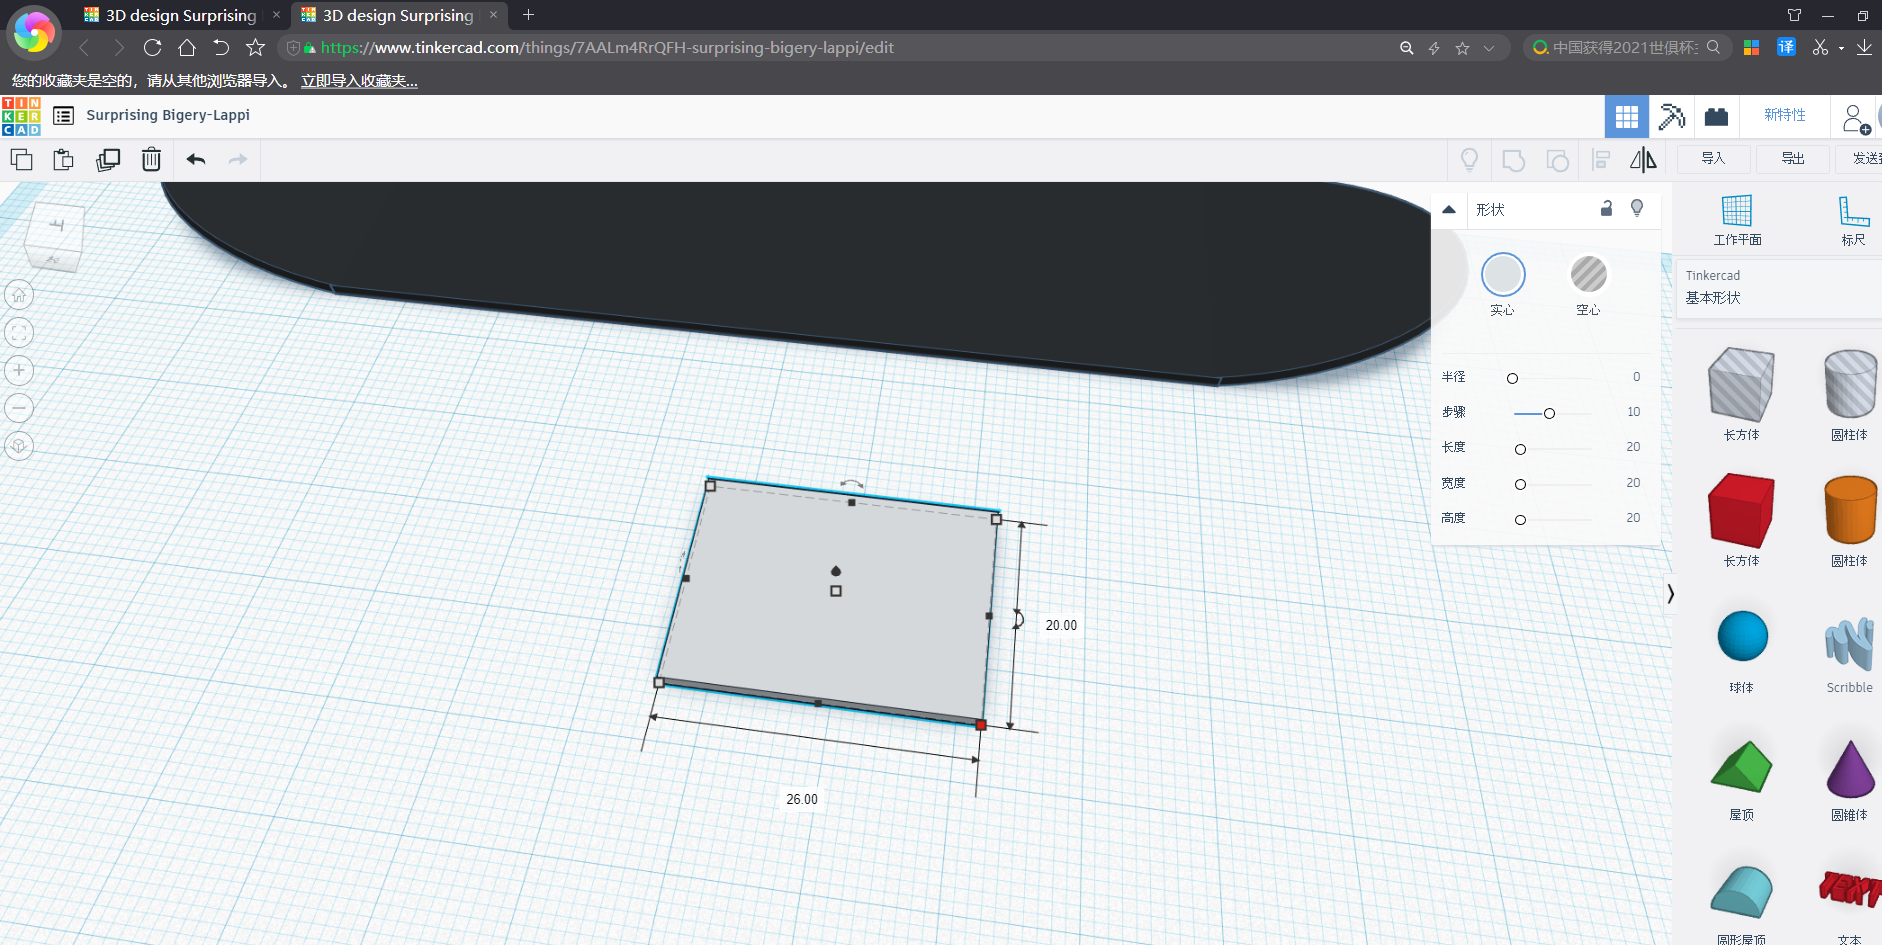Select the second 3D design Surprising tab
This screenshot has height=945, width=1882.
tap(398, 15)
